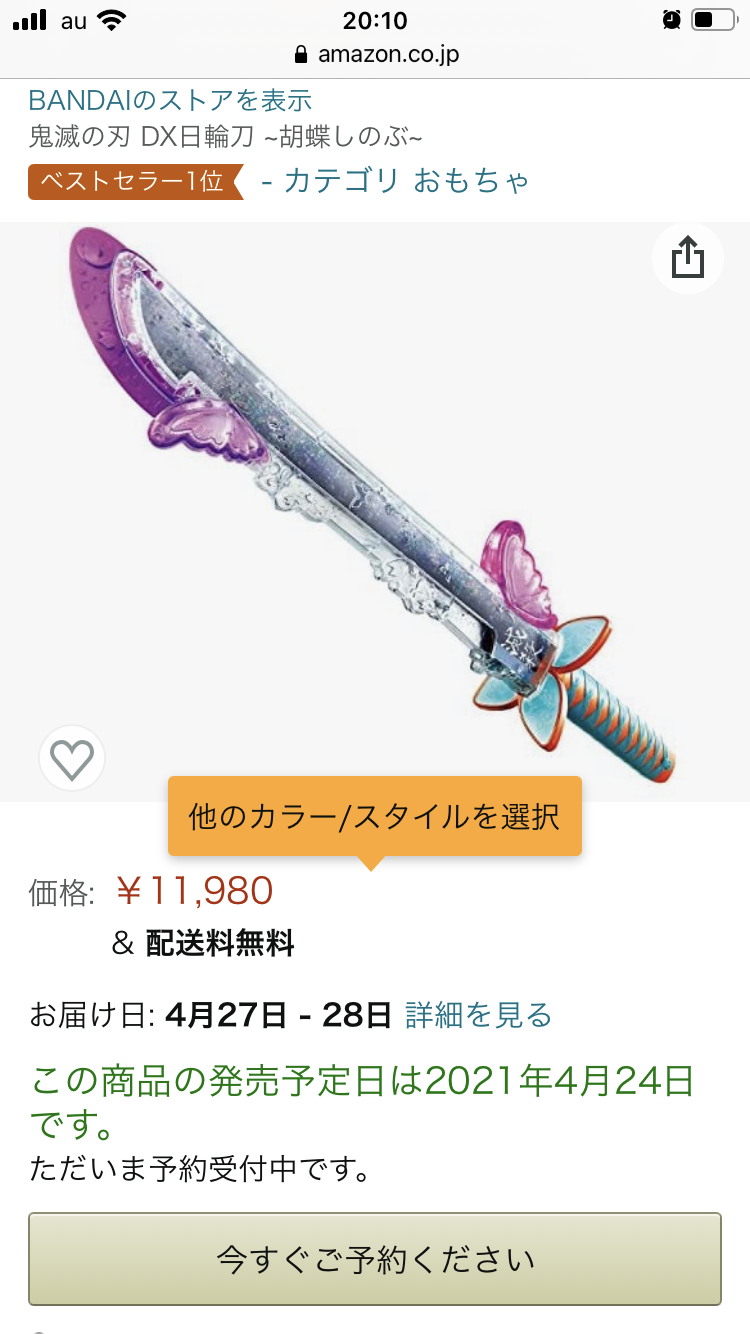Viewport: 750px width, 1334px height.
Task: Tap the amazon.co.jp address bar
Action: [375, 54]
